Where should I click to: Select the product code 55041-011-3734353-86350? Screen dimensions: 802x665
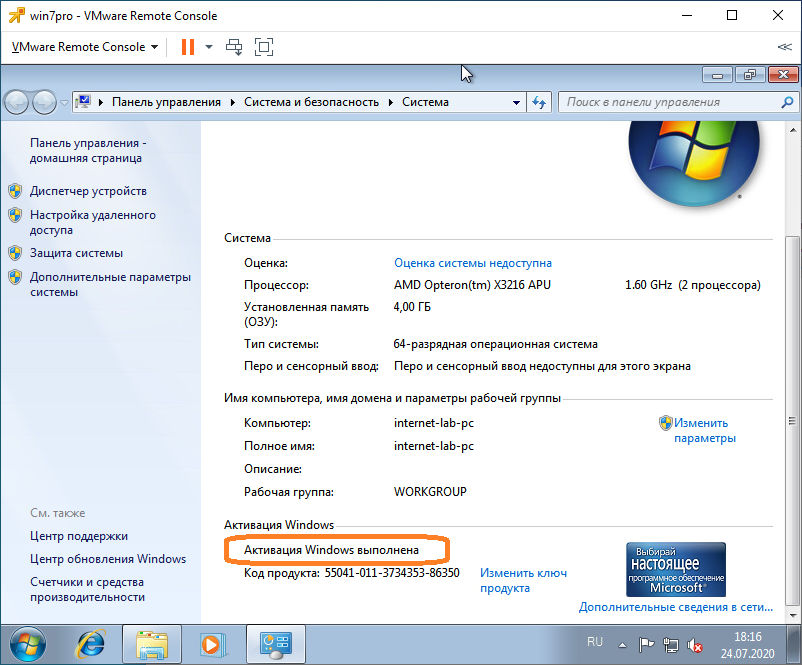392,572
